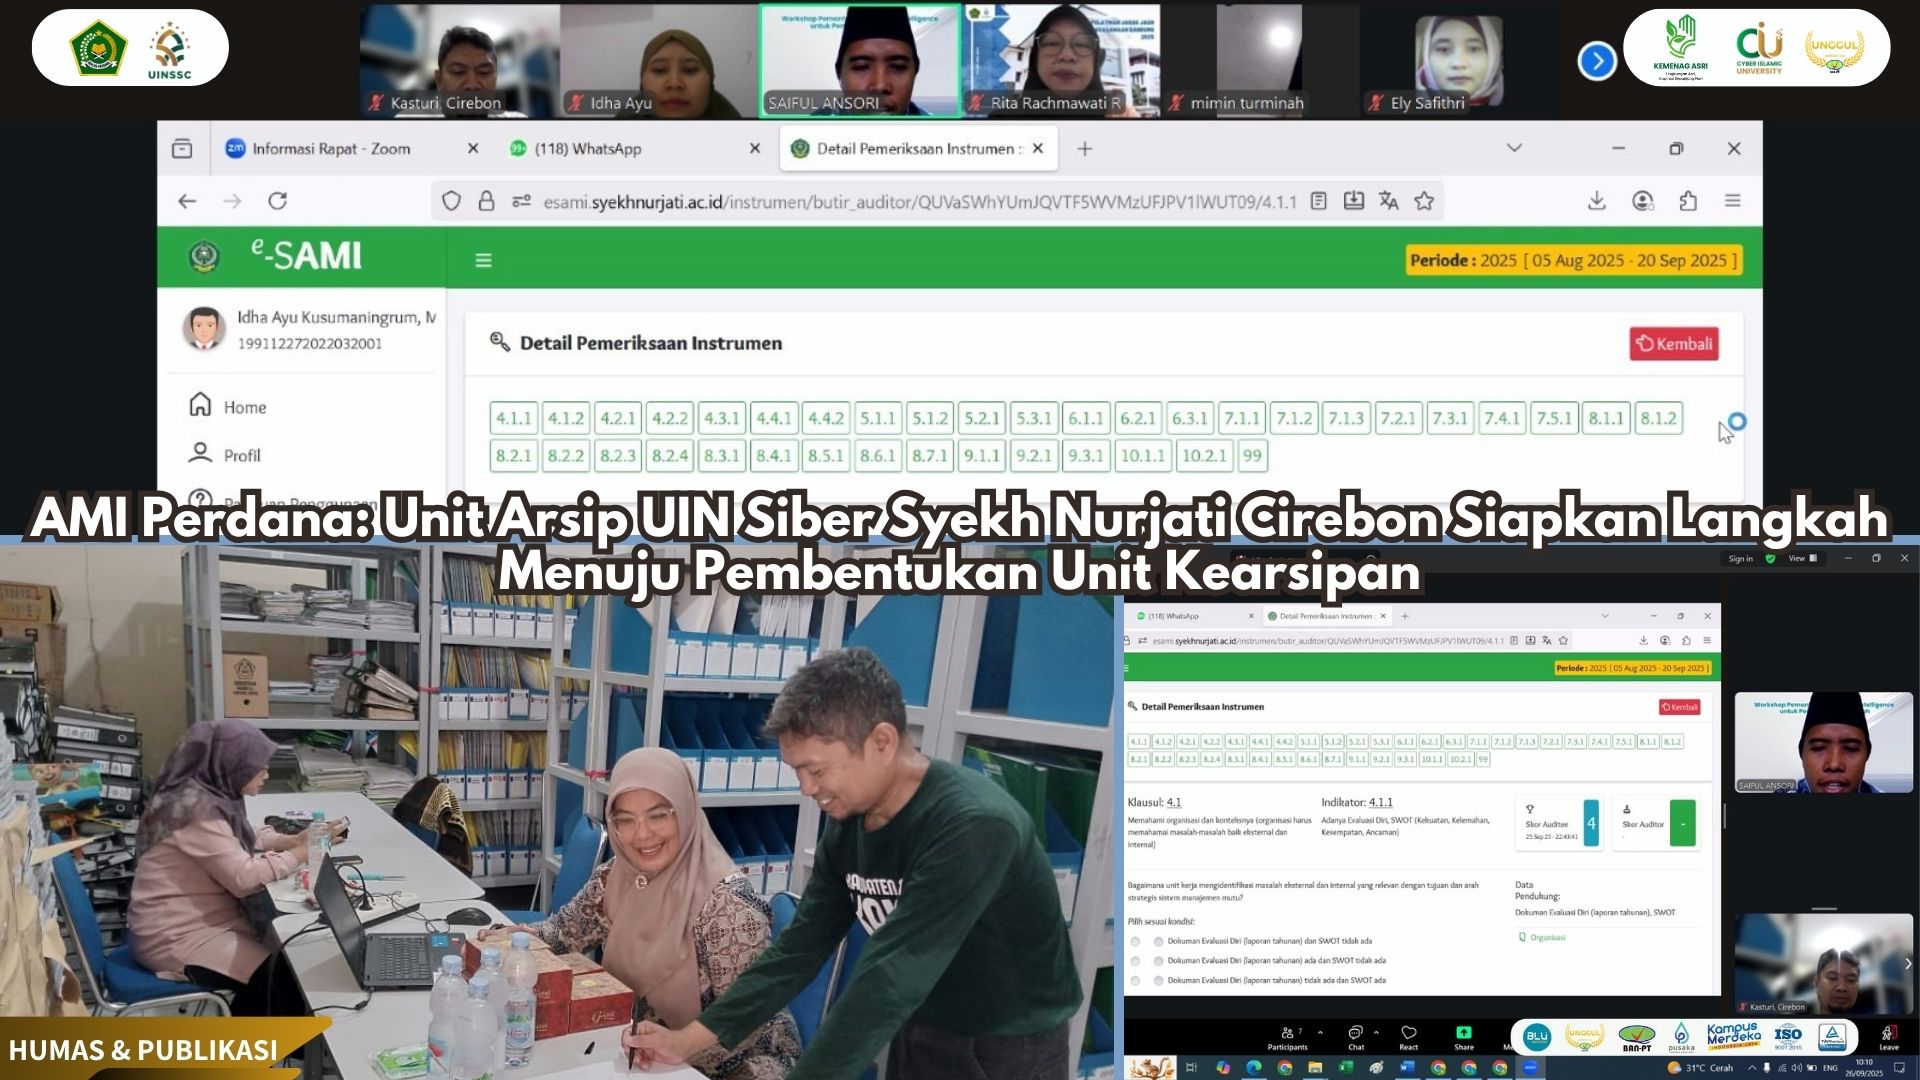This screenshot has width=1920, height=1080.
Task: Click the React heart icon in Zoom
Action: pyautogui.click(x=1409, y=1033)
